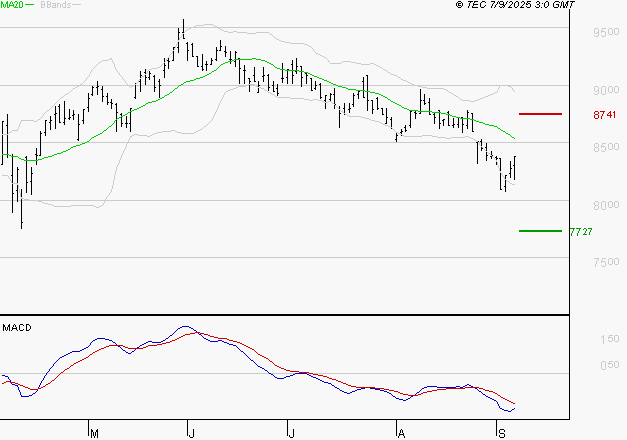
Task: Click the 150 MACD axis label
Action: click(x=610, y=339)
